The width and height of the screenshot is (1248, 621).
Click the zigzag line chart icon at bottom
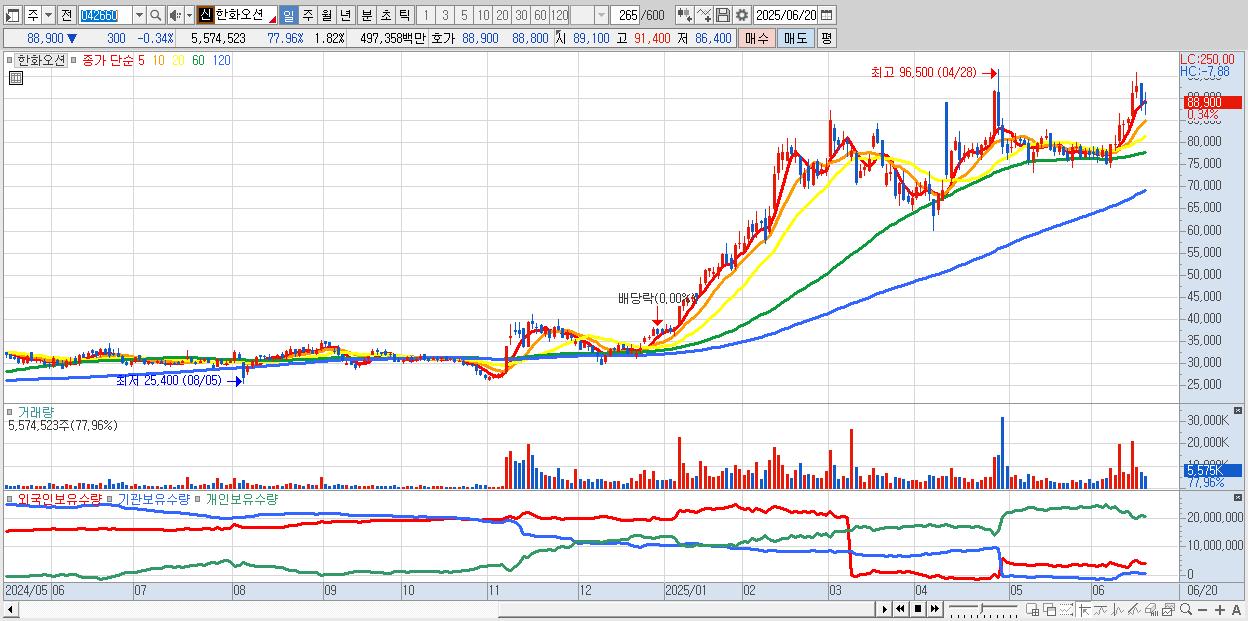[1117, 609]
